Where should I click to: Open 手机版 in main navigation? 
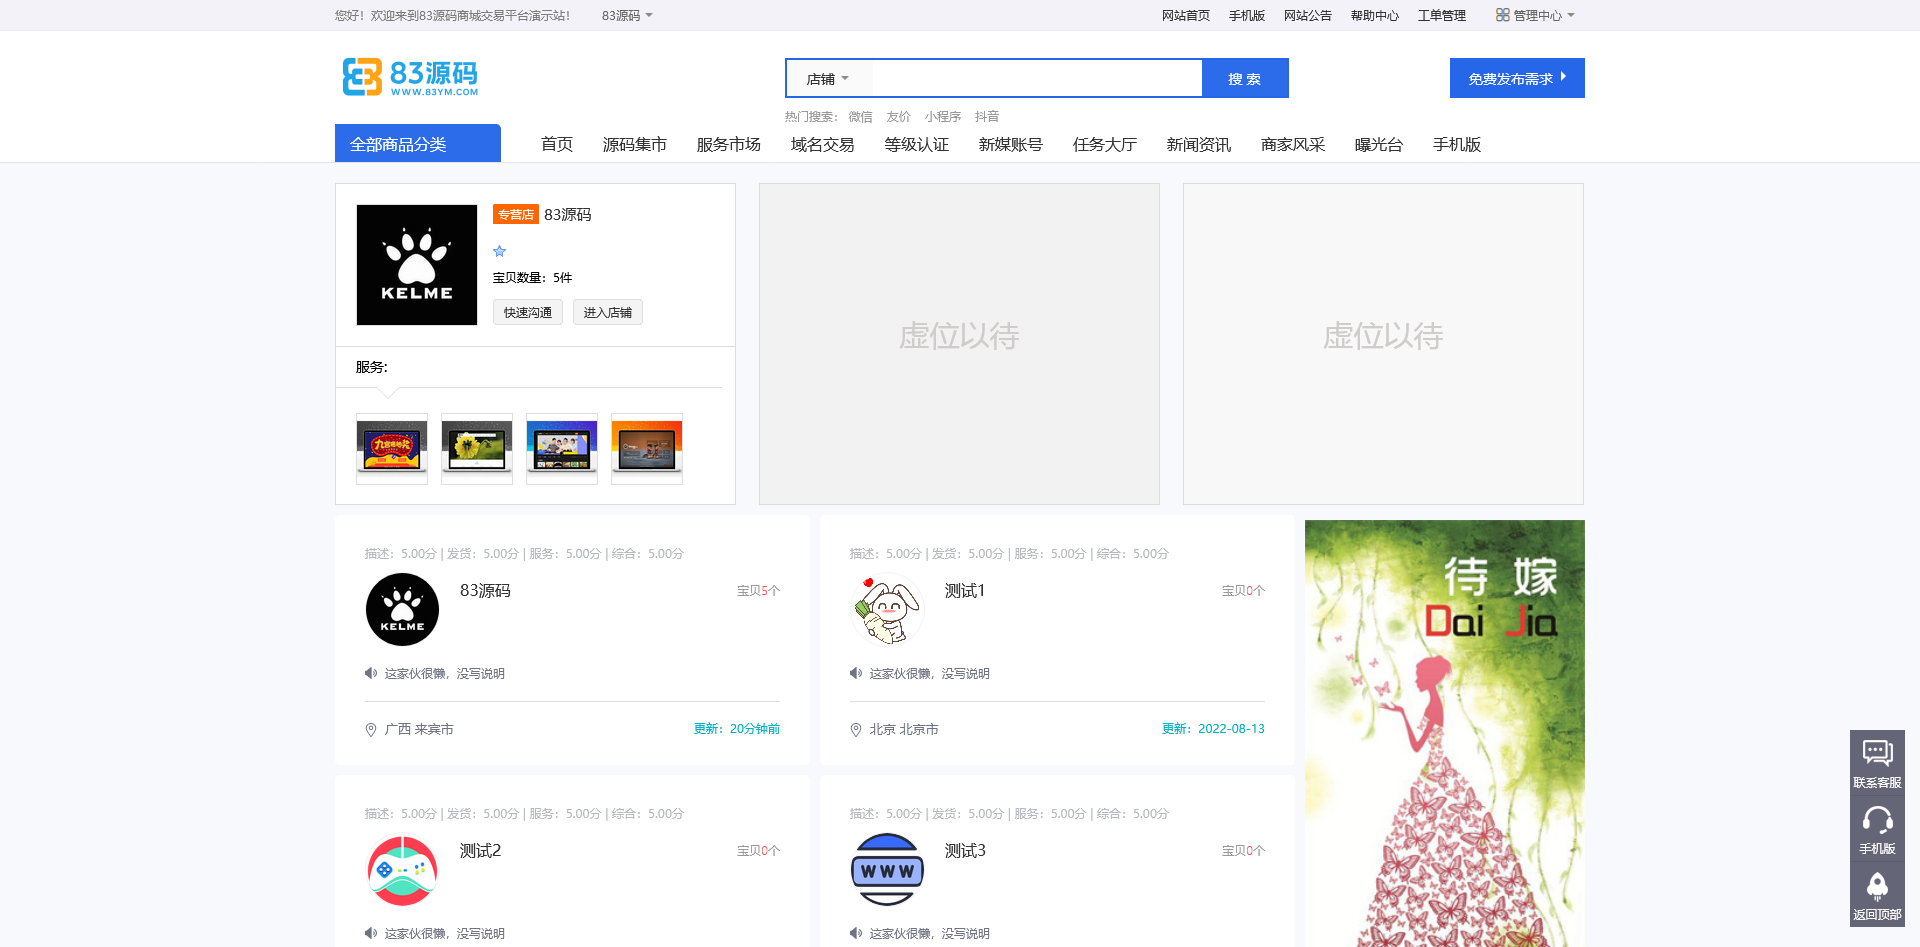click(1457, 144)
